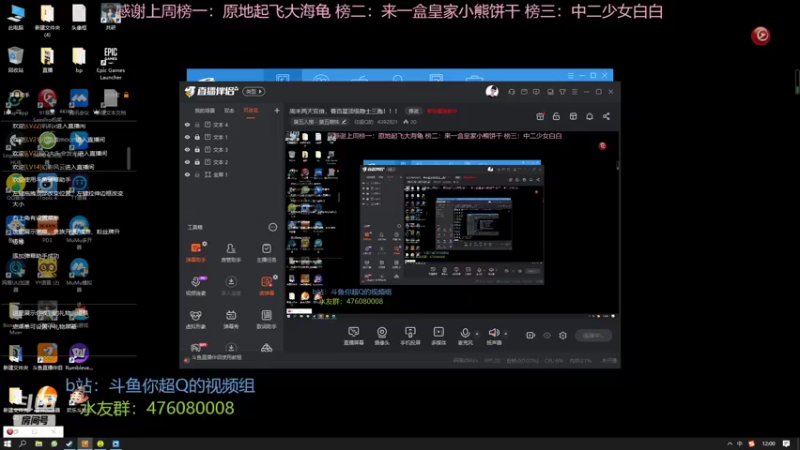Click the 修改 edit title button
The width and height of the screenshot is (800, 450).
[413, 111]
